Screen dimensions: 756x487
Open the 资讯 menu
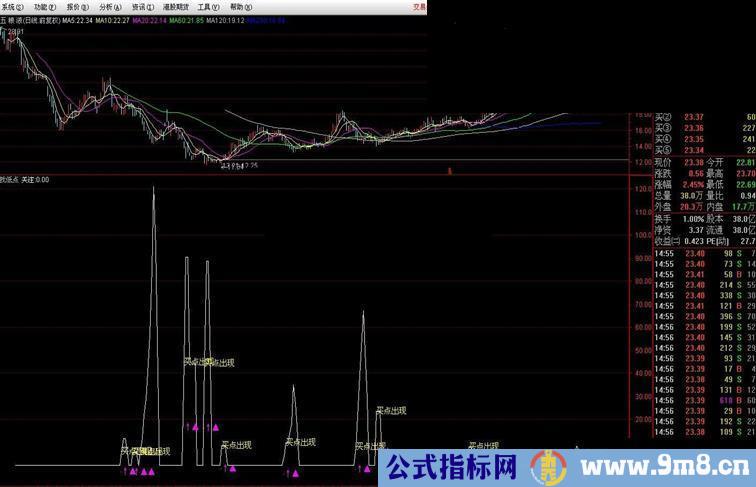pos(140,6)
